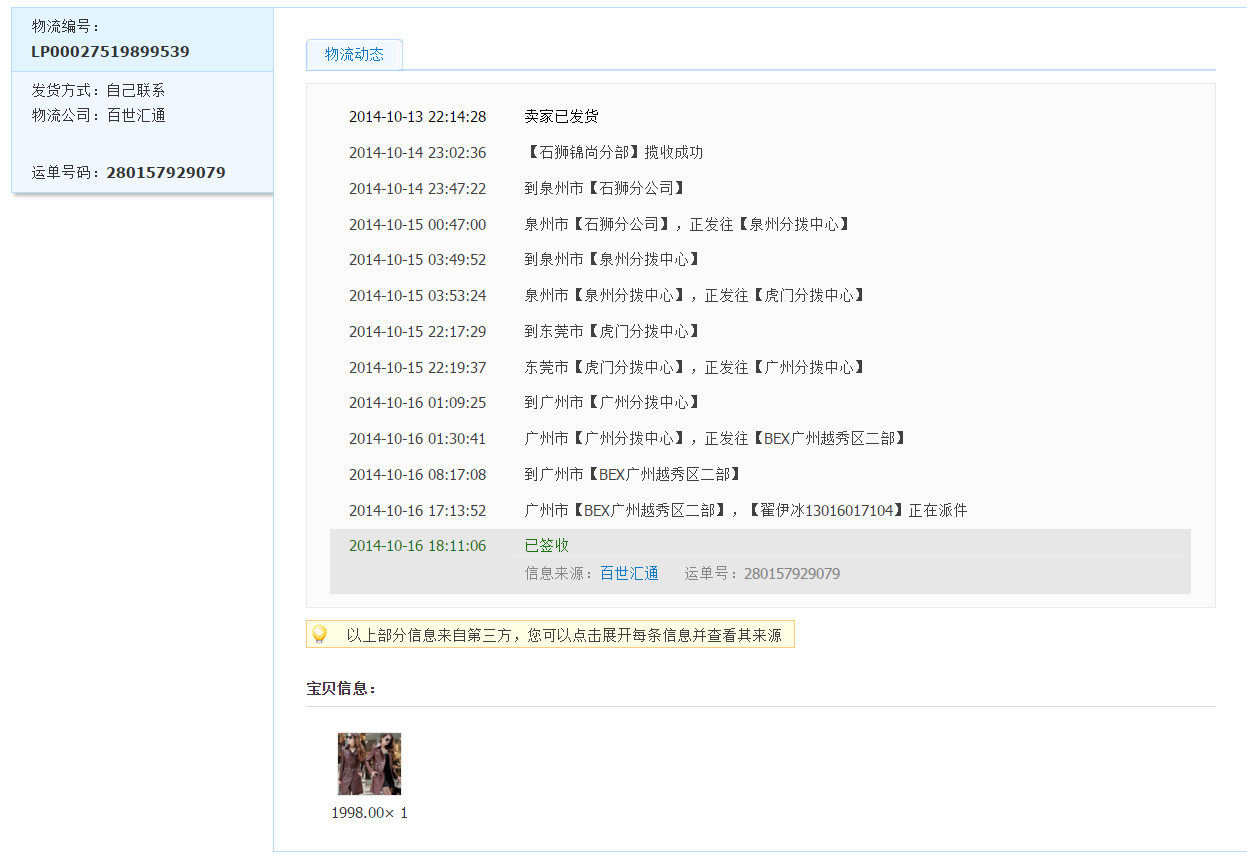Expand the 到东莞市 虎门分拨中心 entry
The width and height of the screenshot is (1247, 865).
[612, 331]
